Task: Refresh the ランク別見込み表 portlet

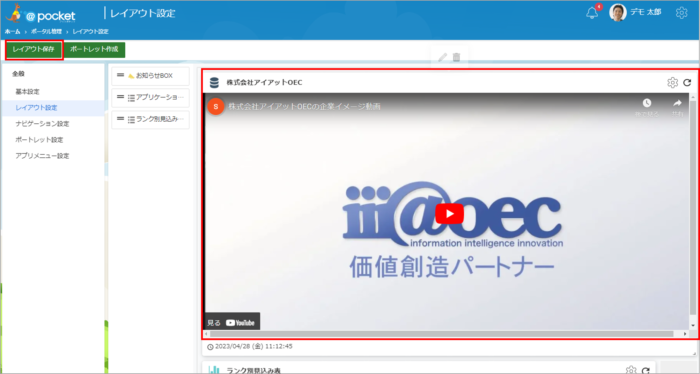Action: point(646,370)
